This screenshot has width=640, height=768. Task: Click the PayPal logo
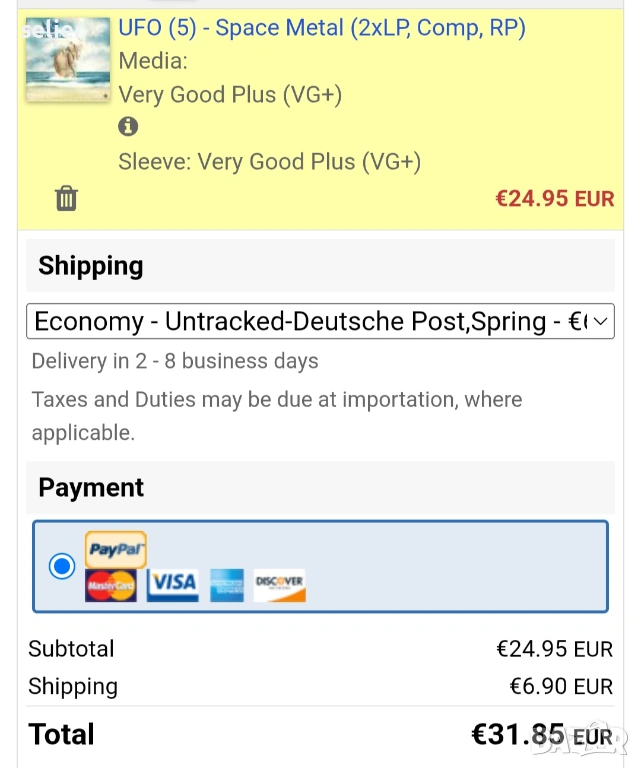[116, 549]
